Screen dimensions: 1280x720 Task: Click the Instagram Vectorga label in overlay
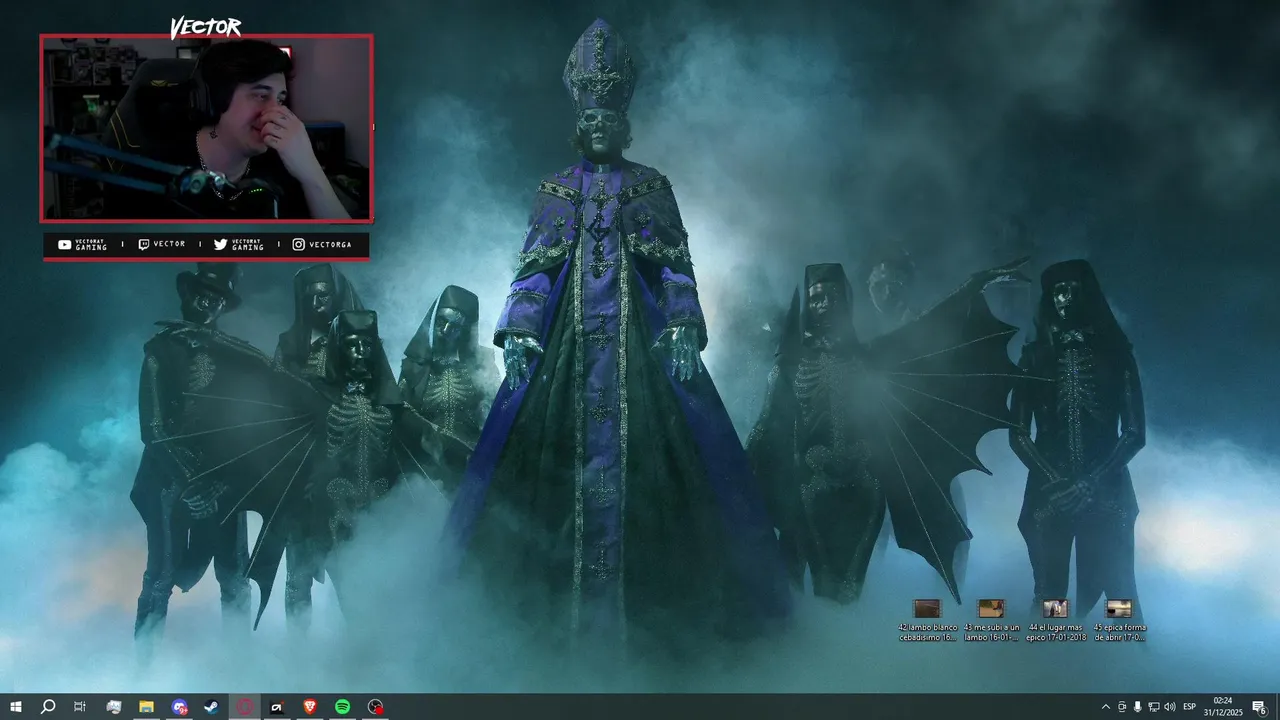[x=322, y=245]
